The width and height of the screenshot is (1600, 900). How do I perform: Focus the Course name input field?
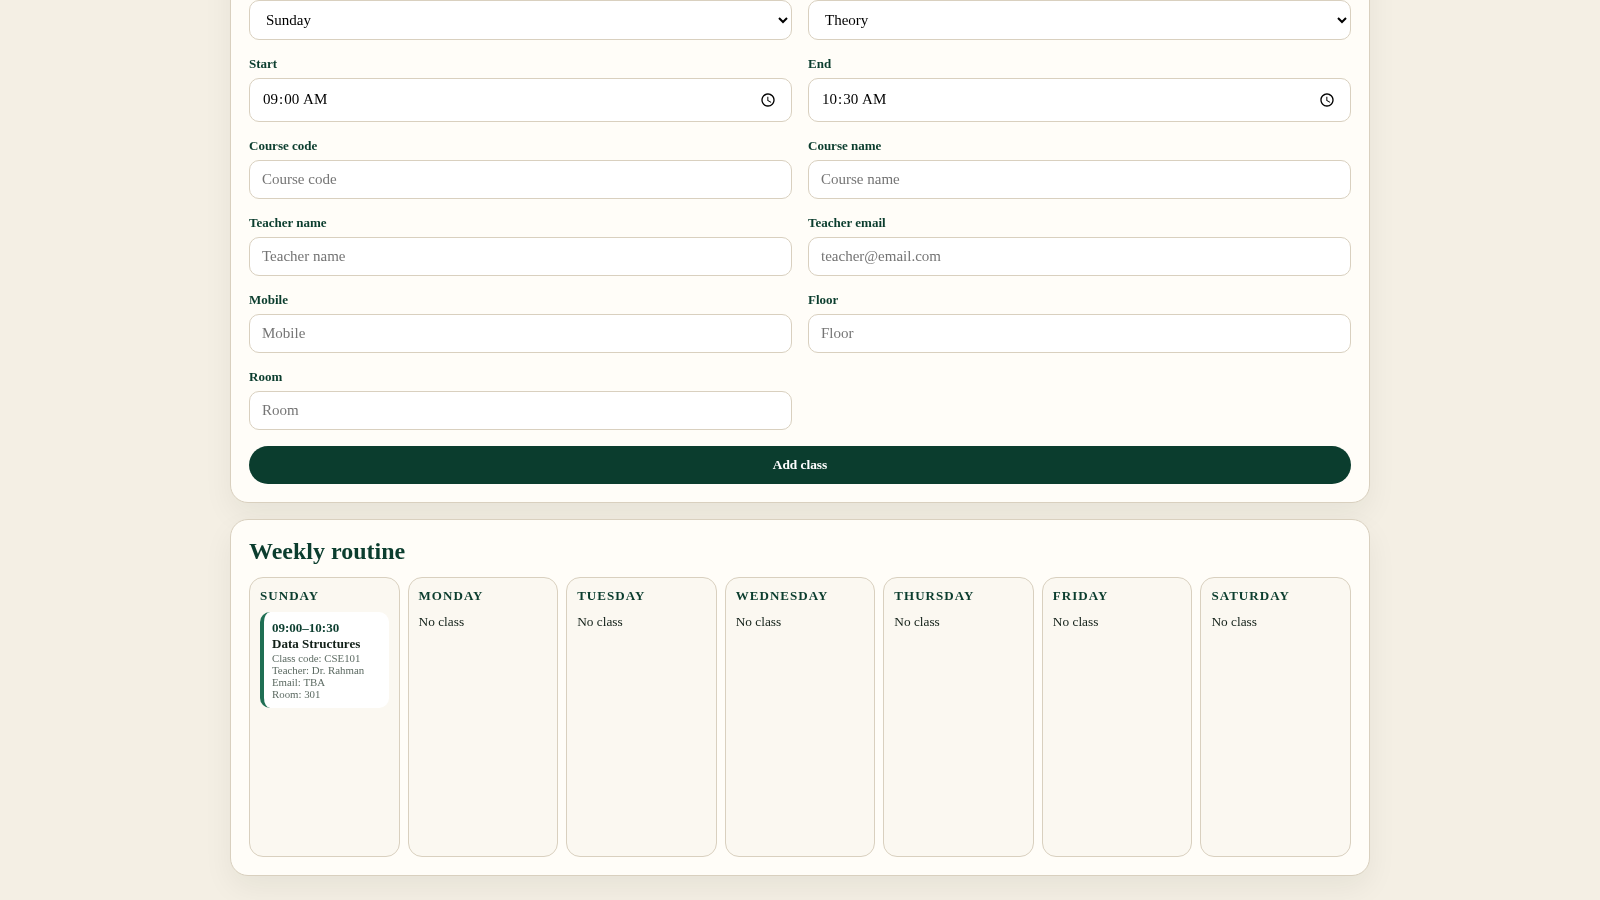click(1079, 180)
